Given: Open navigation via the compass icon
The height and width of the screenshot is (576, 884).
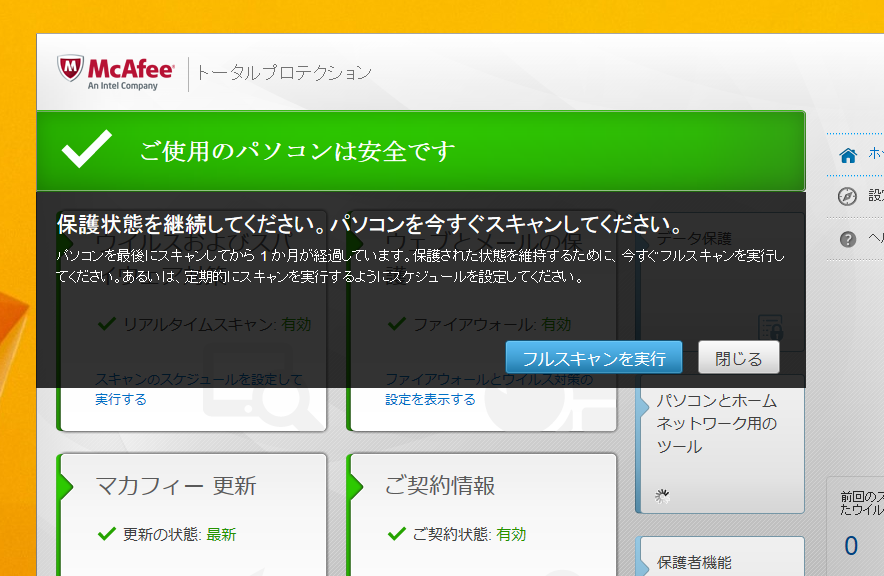Looking at the screenshot, I should tap(847, 196).
